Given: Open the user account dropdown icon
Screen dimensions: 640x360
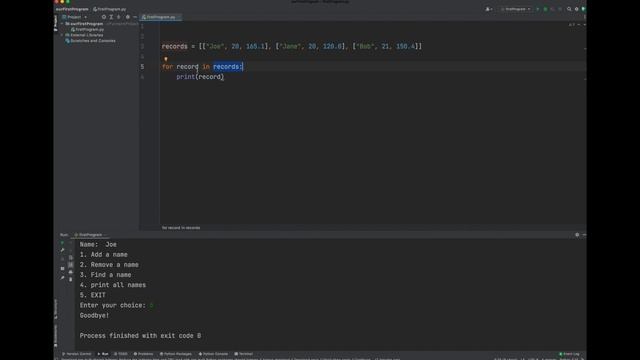Looking at the screenshot, I should click(488, 9).
